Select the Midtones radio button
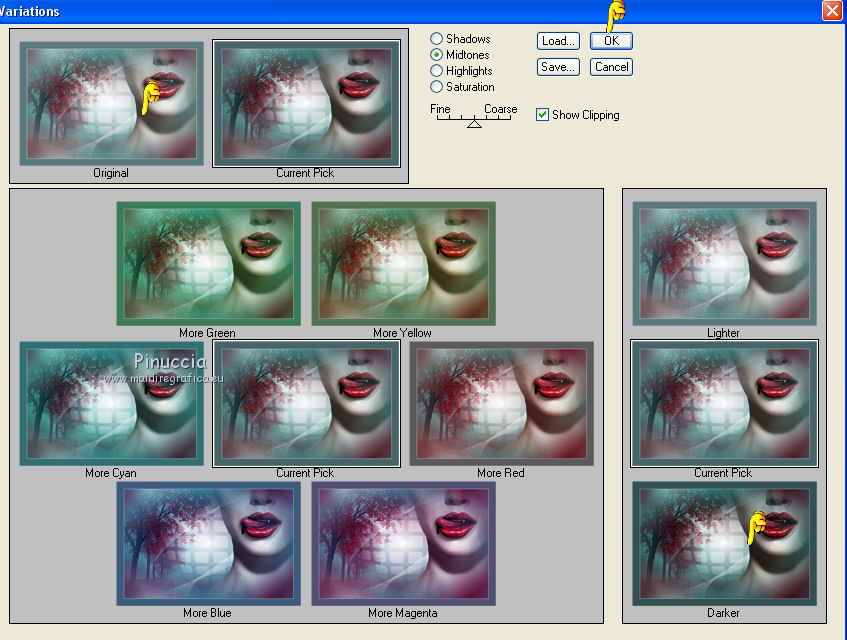The height and width of the screenshot is (640, 847). pyautogui.click(x=436, y=55)
